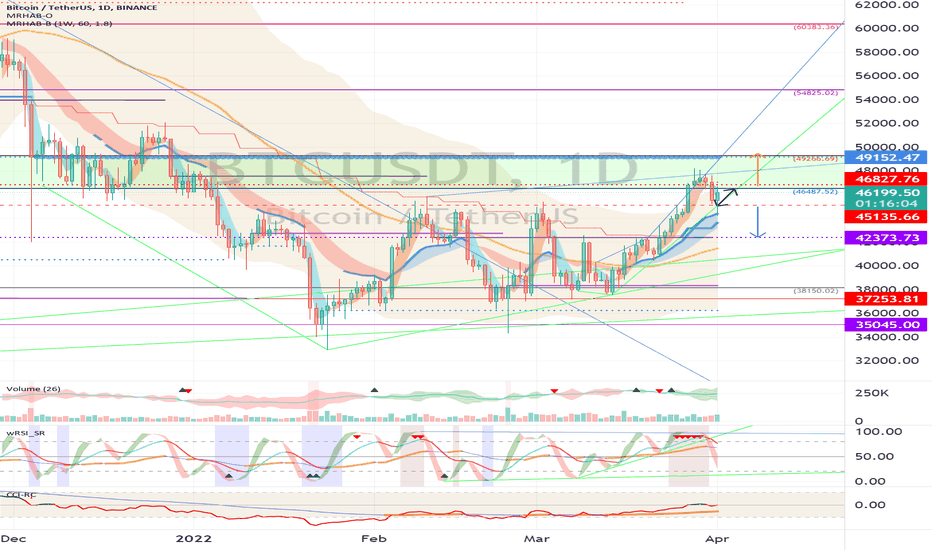Click the current price label 46199.50
The height and width of the screenshot is (550, 932).
887,193
